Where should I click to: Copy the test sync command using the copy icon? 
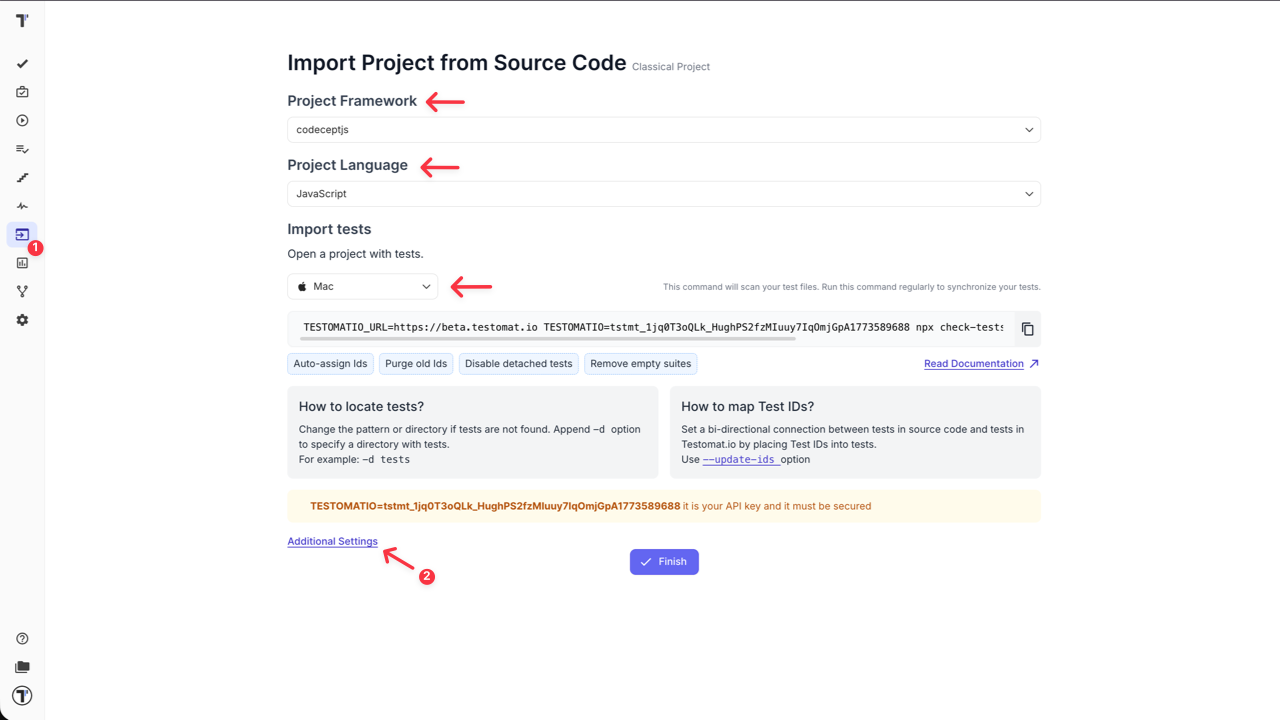[1027, 328]
